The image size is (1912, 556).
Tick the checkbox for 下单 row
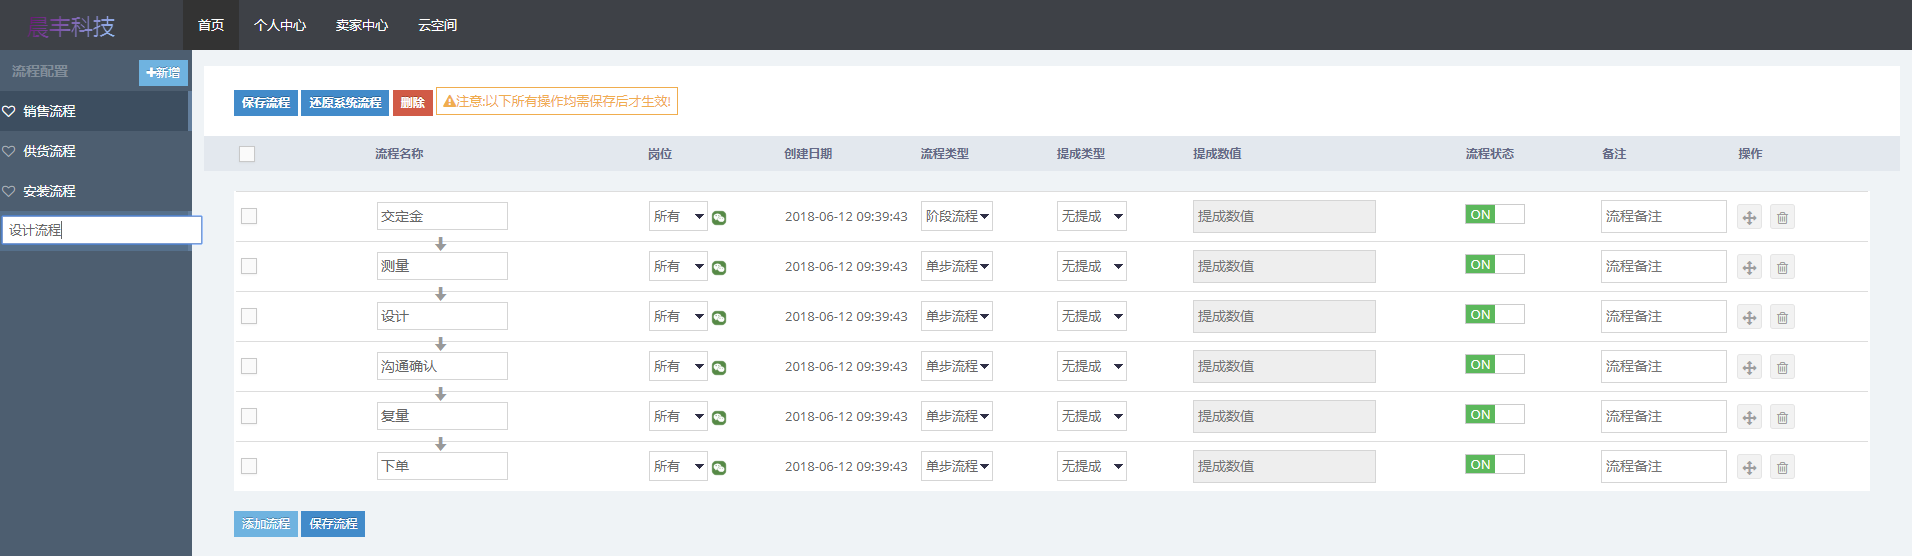pos(249,466)
